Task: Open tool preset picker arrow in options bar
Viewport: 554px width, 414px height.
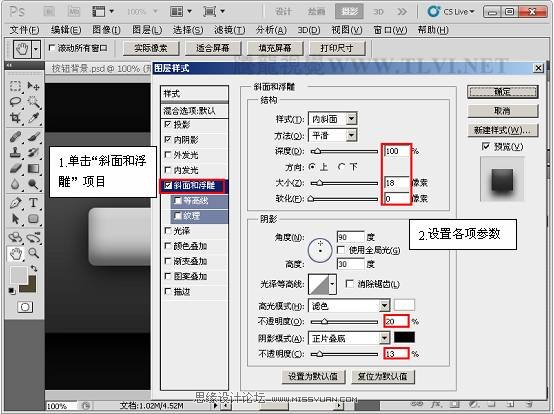Action: tap(36, 49)
